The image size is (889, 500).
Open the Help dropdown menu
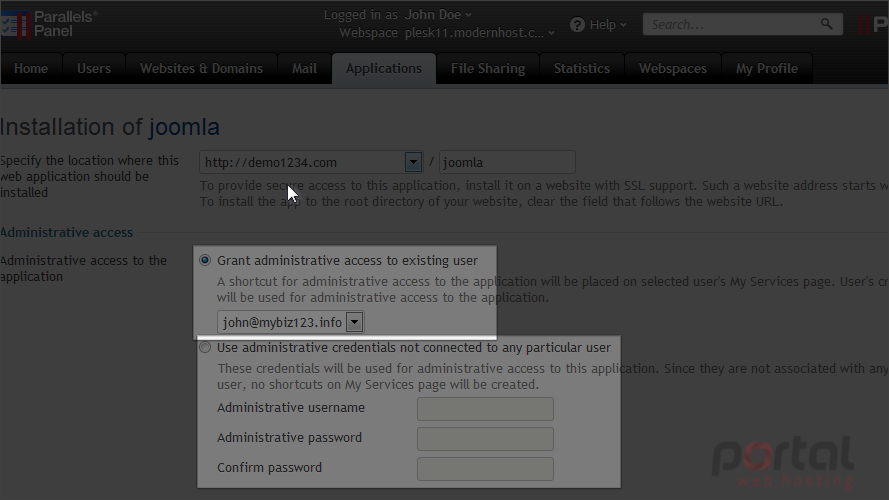[608, 25]
